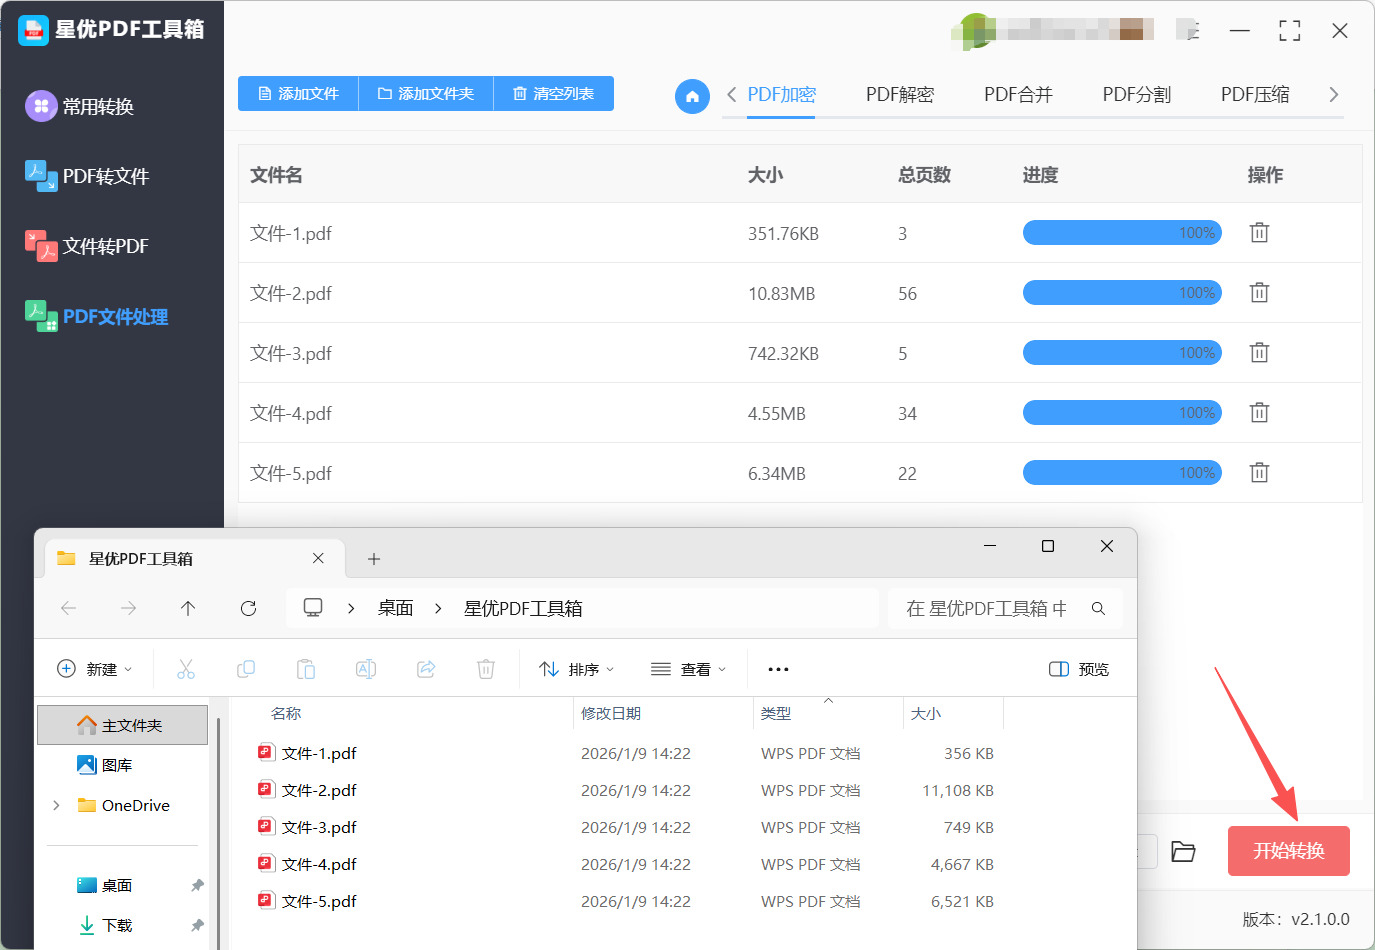The width and height of the screenshot is (1375, 950).
Task: Open the 排序 sort dropdown
Action: tap(576, 669)
